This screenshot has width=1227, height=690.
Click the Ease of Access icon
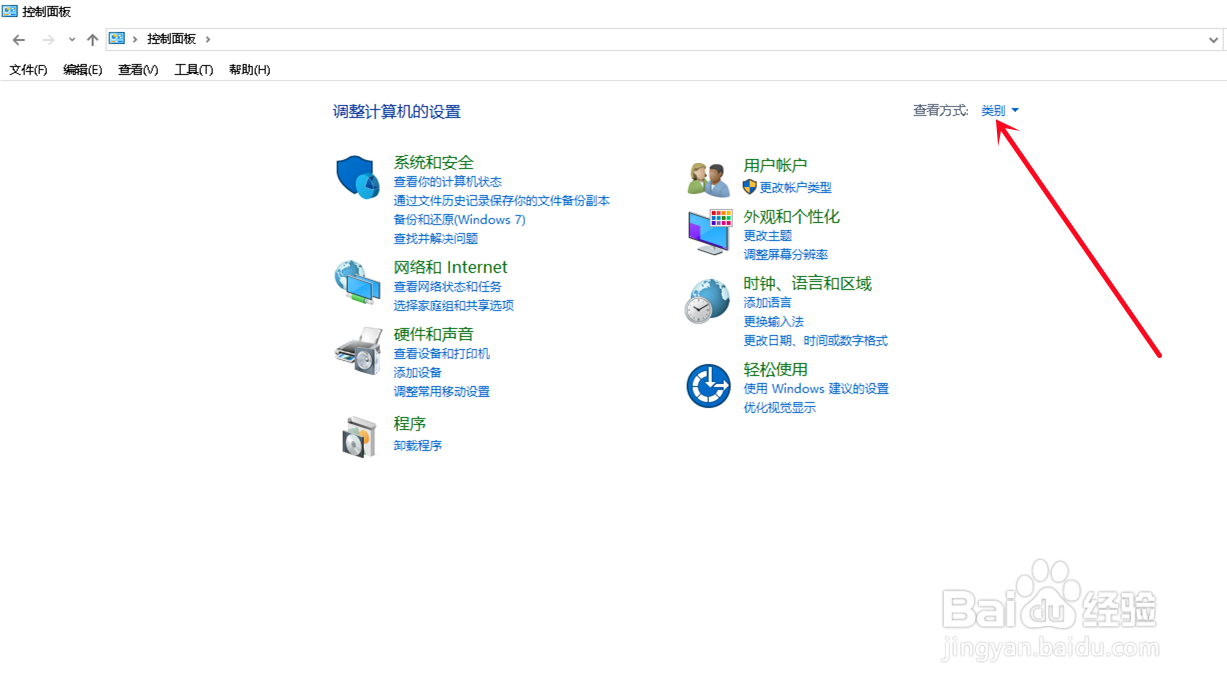(x=709, y=386)
